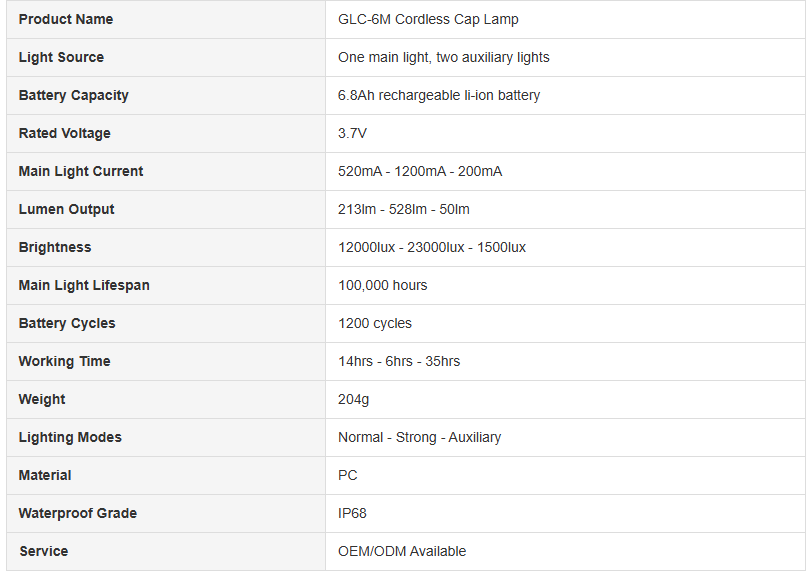
Task: Click the 6.8Ah rechargeable li-ion battery value
Action: point(439,96)
